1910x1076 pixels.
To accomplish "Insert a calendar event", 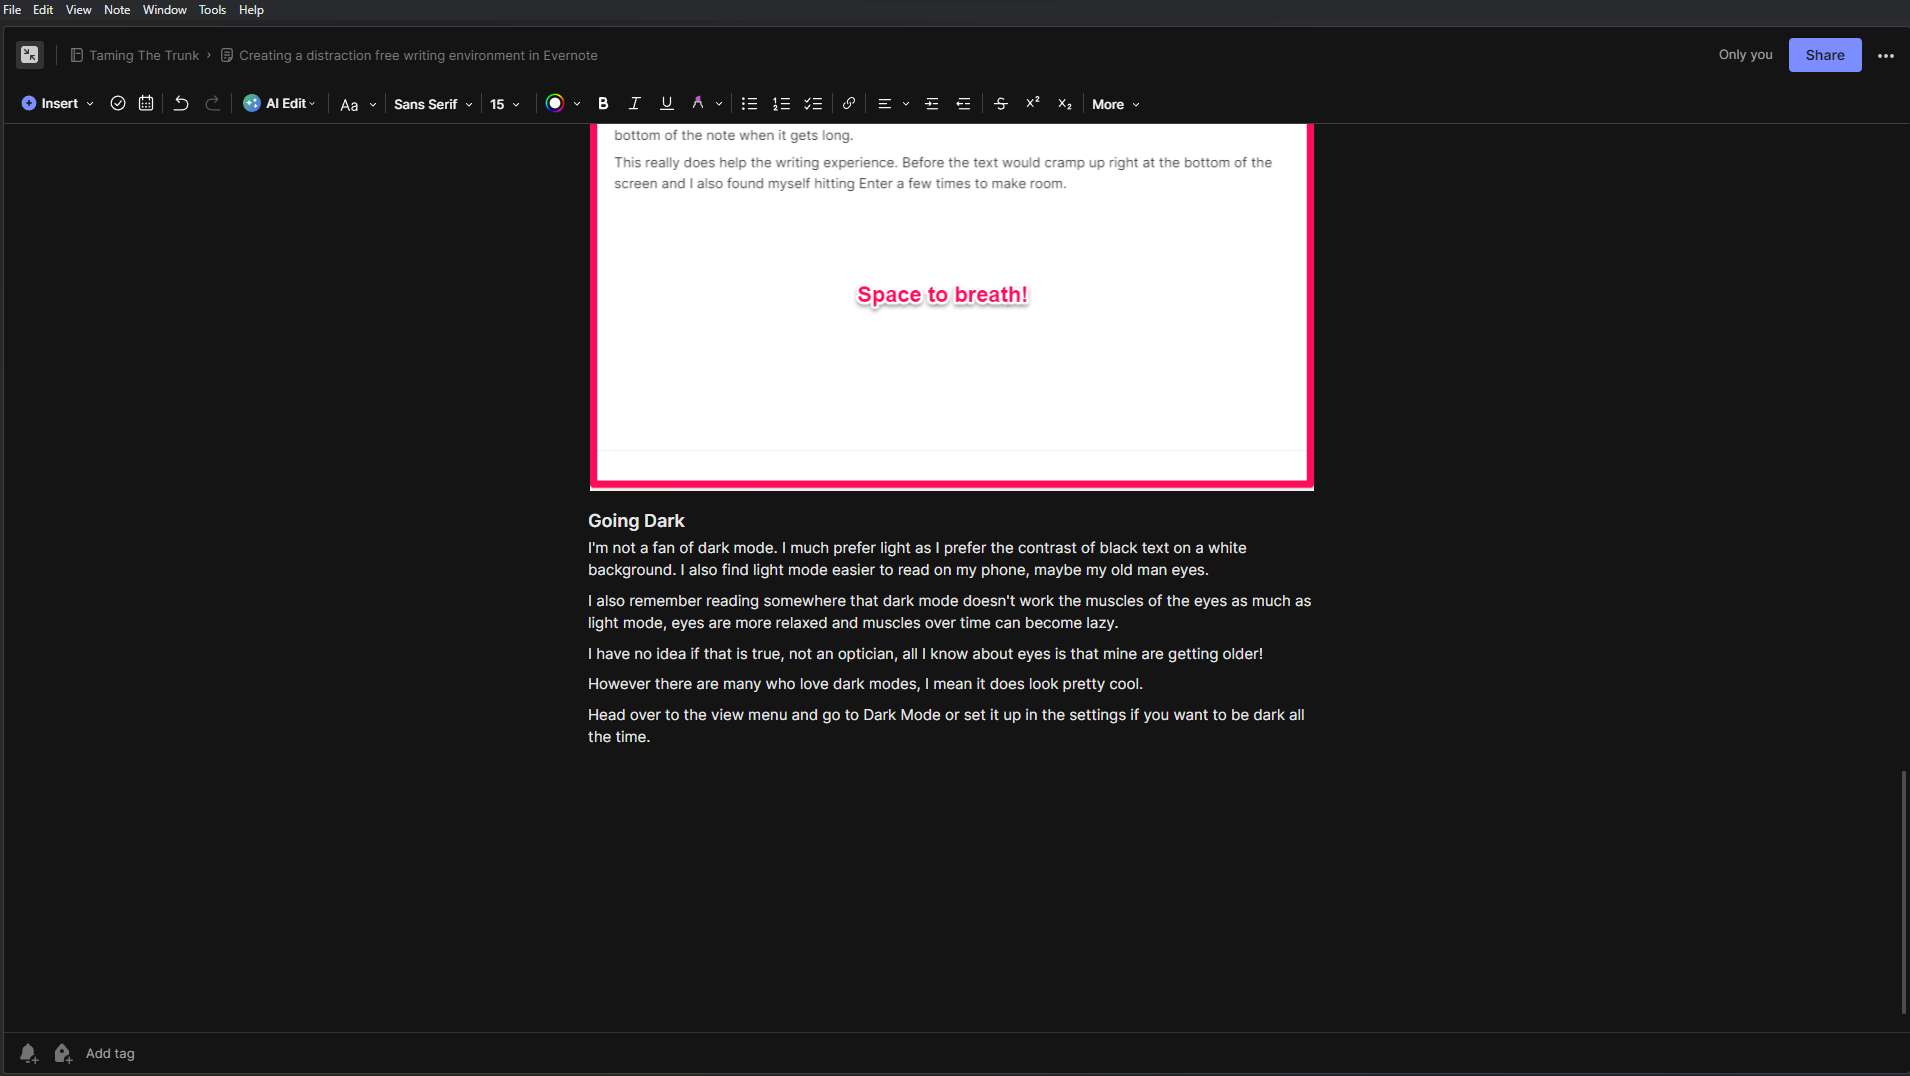I will (145, 103).
